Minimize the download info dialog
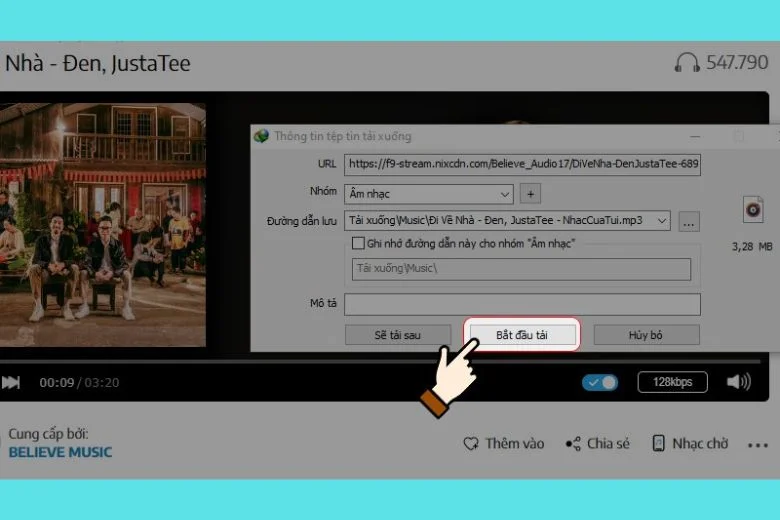 [x=695, y=136]
